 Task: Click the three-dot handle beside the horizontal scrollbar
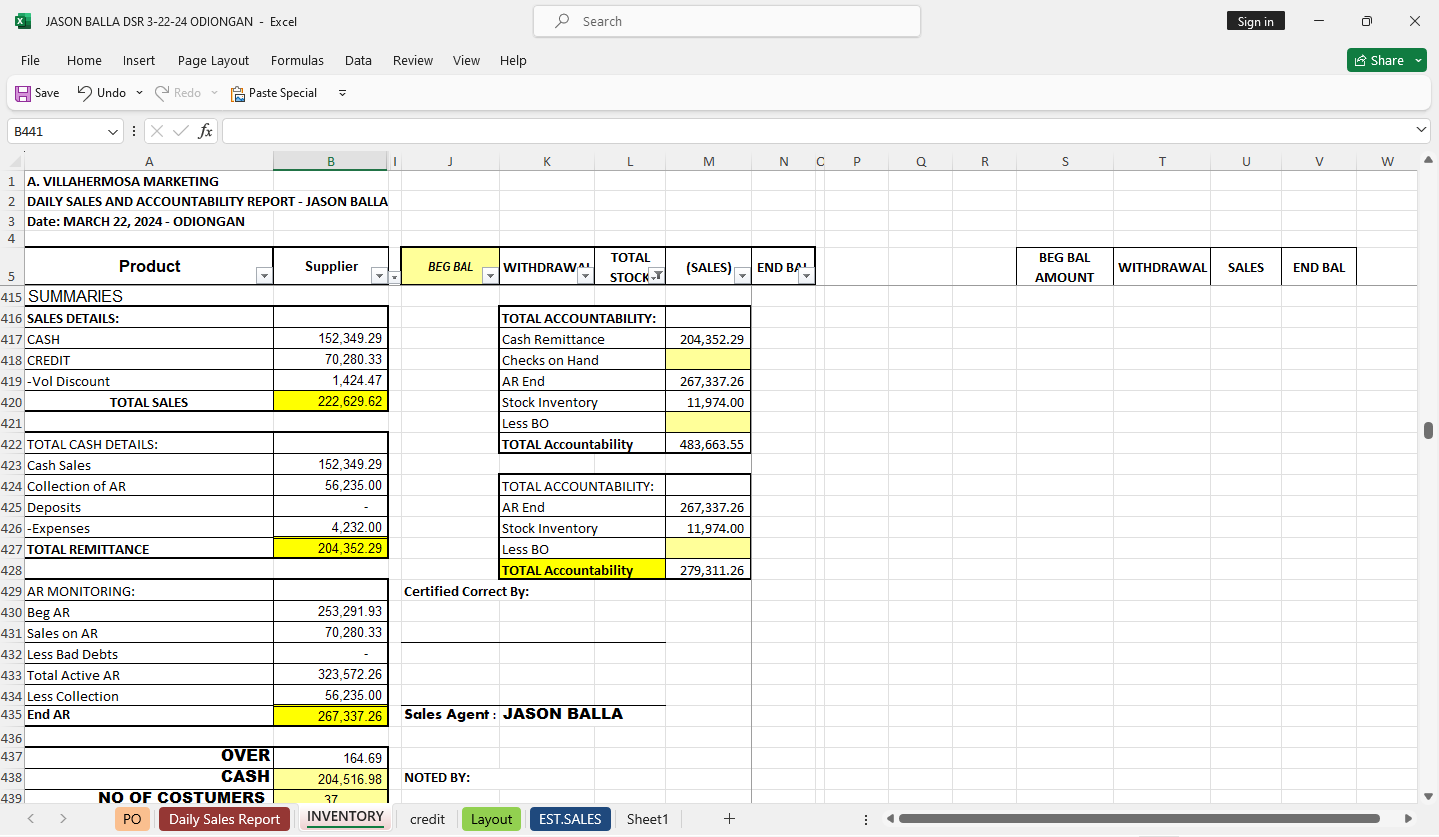click(866, 819)
